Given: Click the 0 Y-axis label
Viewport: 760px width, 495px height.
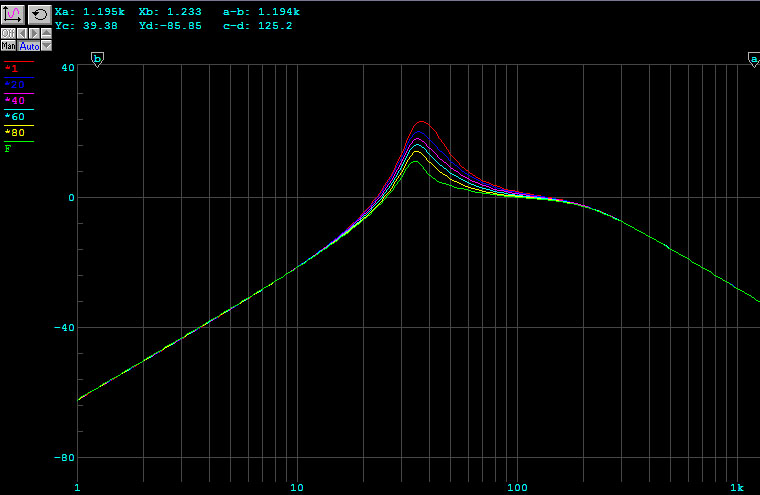Looking at the screenshot, I should coord(72,198).
